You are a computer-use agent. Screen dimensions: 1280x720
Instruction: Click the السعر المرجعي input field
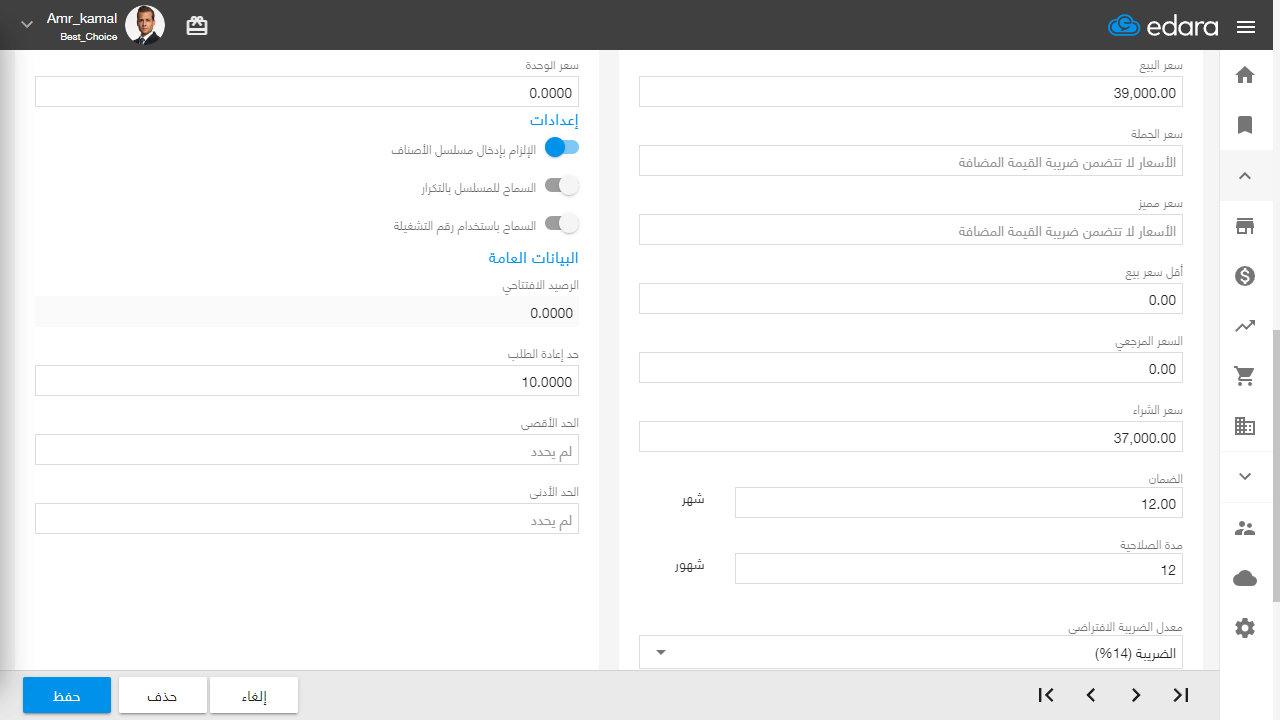click(911, 368)
